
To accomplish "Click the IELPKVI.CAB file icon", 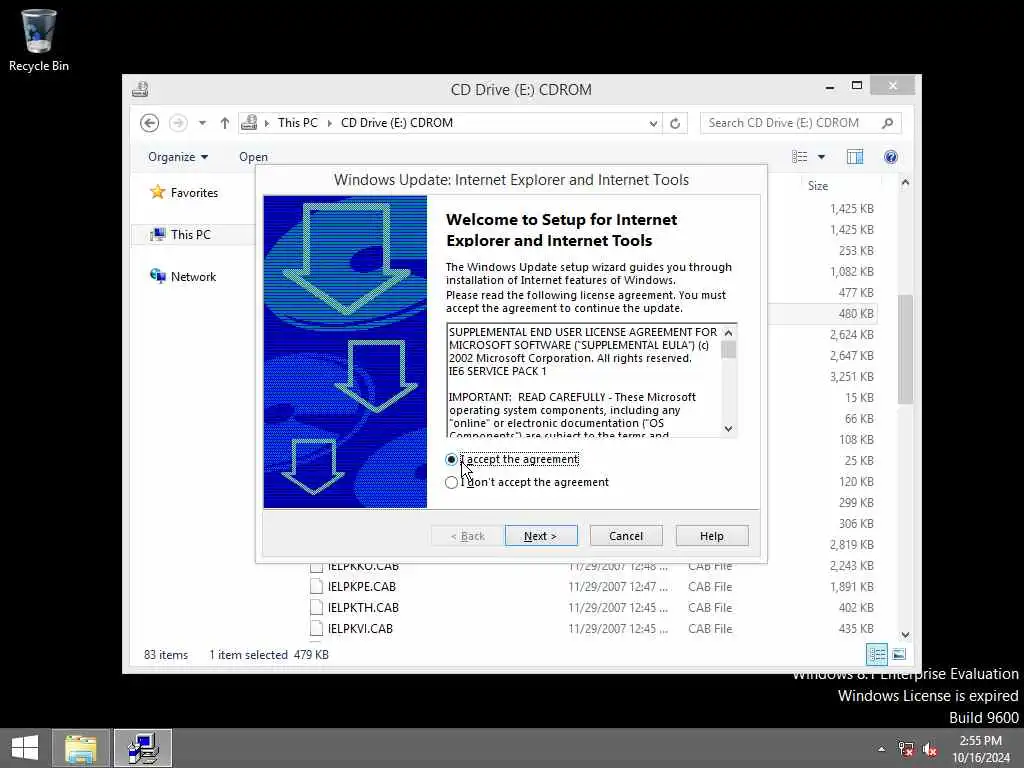I will tap(317, 628).
